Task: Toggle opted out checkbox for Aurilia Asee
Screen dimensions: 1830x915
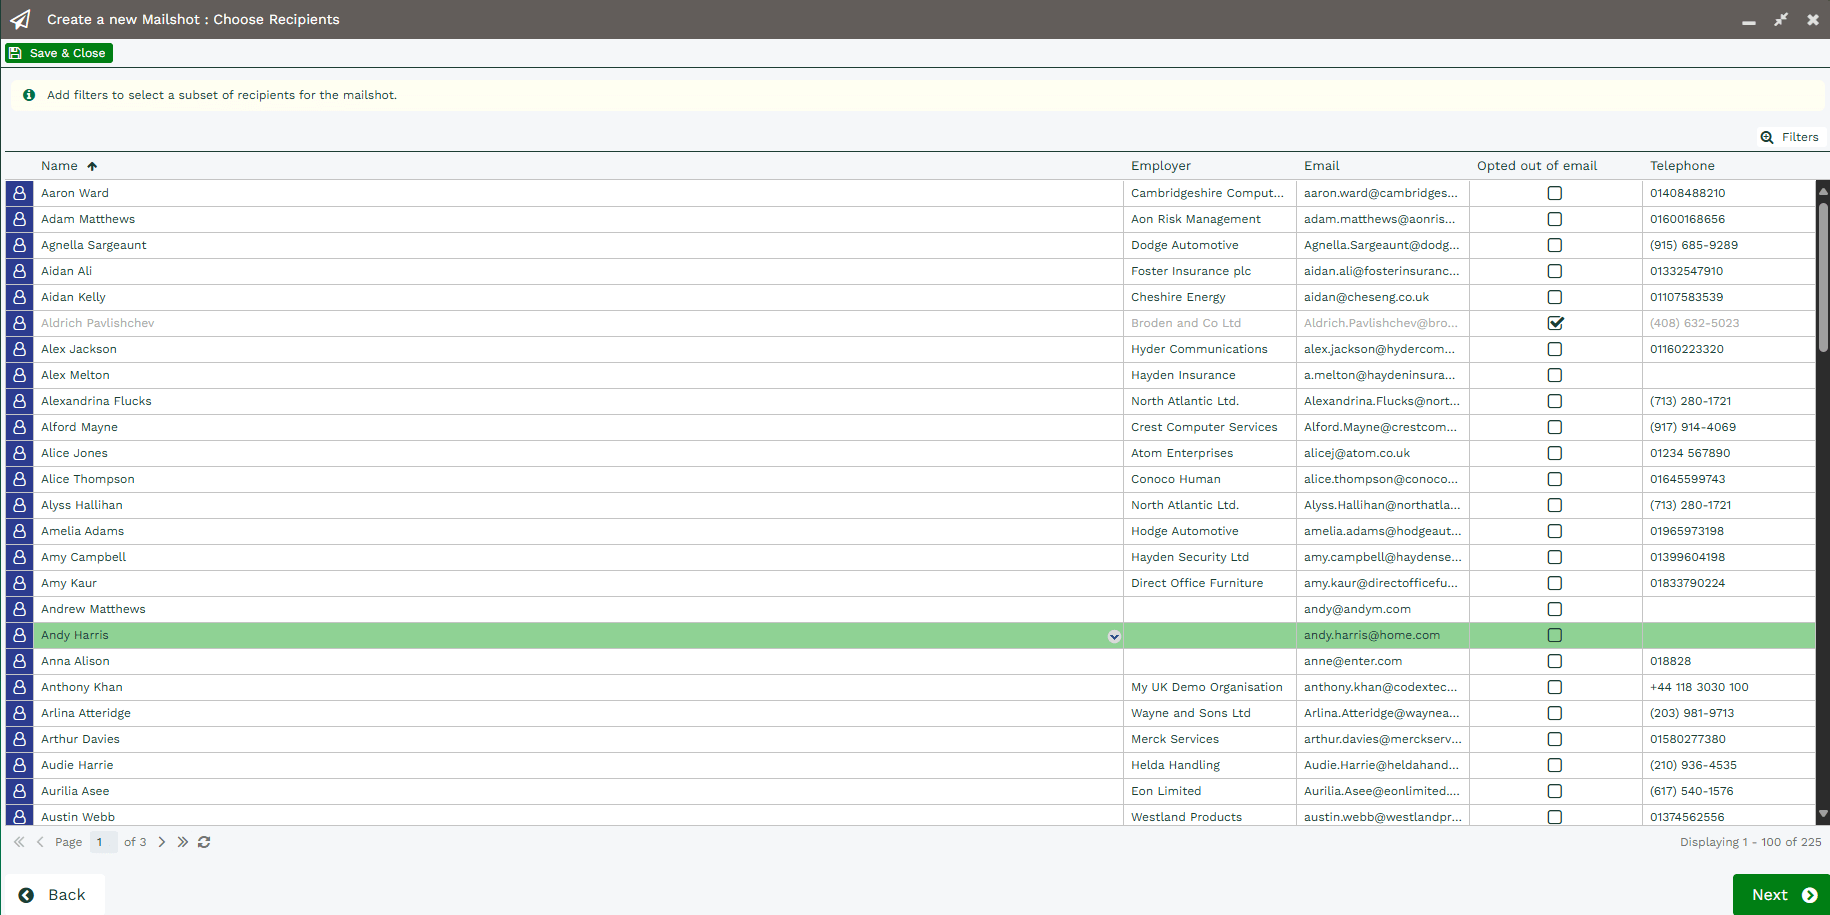Action: (1555, 791)
